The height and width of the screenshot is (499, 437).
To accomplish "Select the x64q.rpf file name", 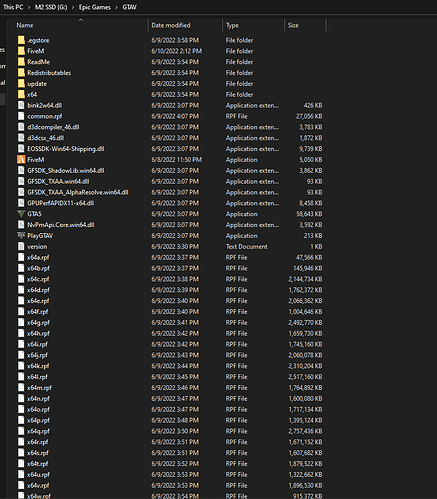I will click(38, 431).
